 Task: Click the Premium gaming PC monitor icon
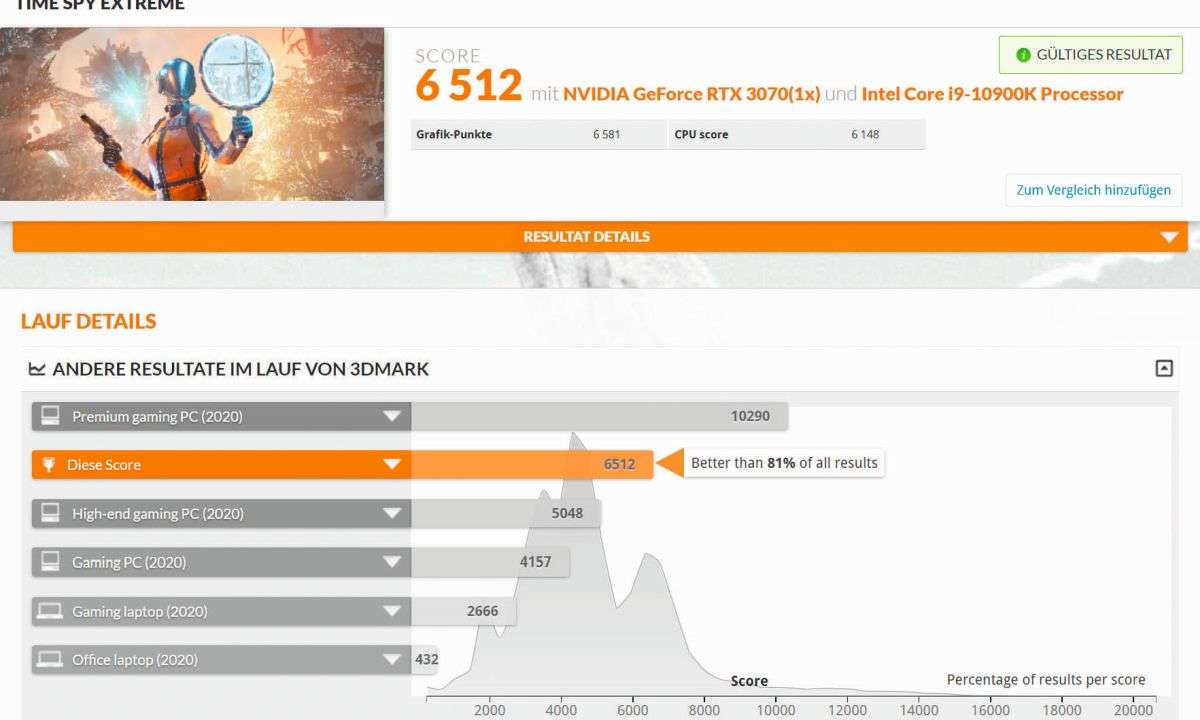click(x=49, y=416)
